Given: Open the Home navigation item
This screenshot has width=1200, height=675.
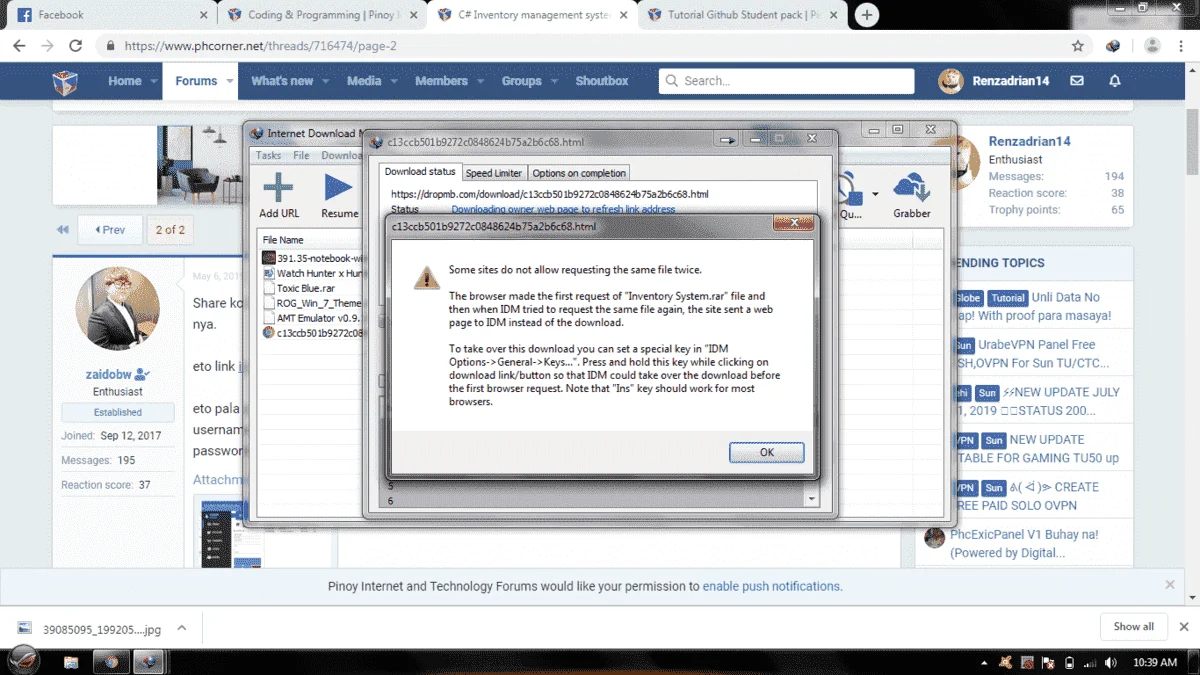Looking at the screenshot, I should click(125, 81).
